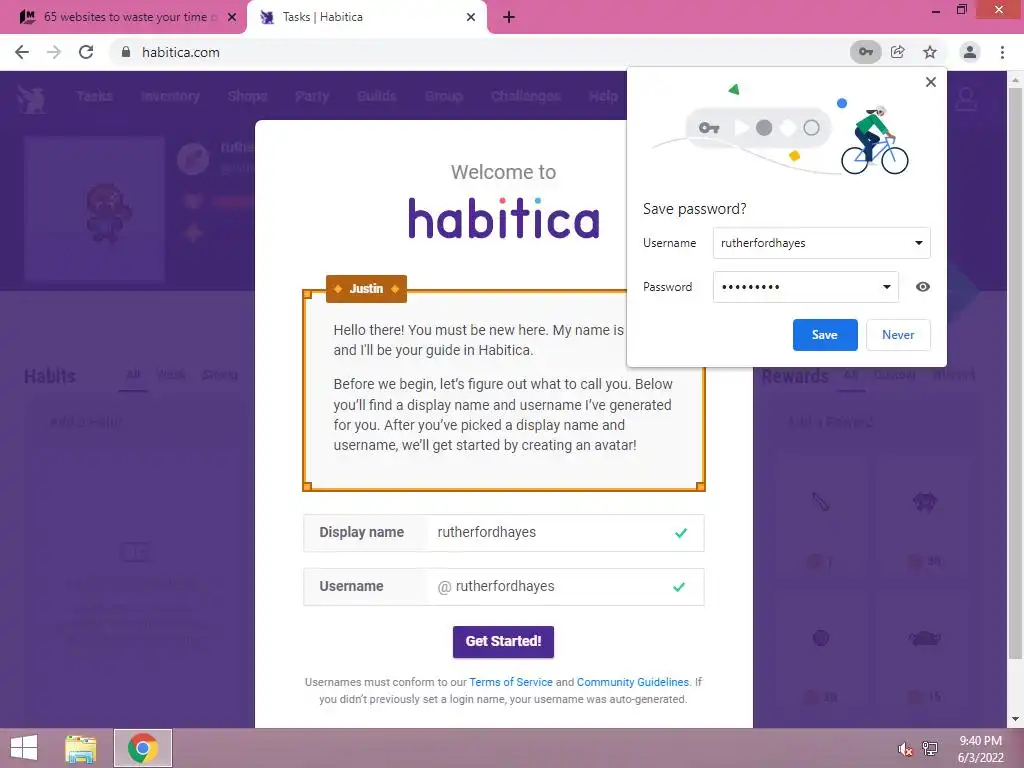
Task: Click the avatar thumbnail behind the dialog
Action: tap(95, 209)
